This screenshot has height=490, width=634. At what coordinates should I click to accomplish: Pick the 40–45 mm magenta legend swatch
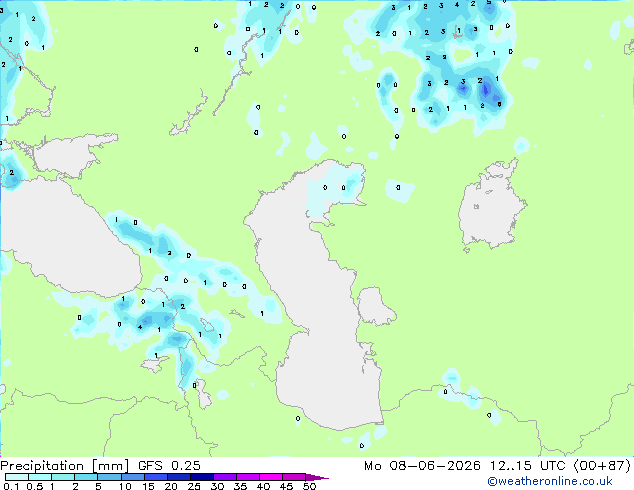click(271, 477)
